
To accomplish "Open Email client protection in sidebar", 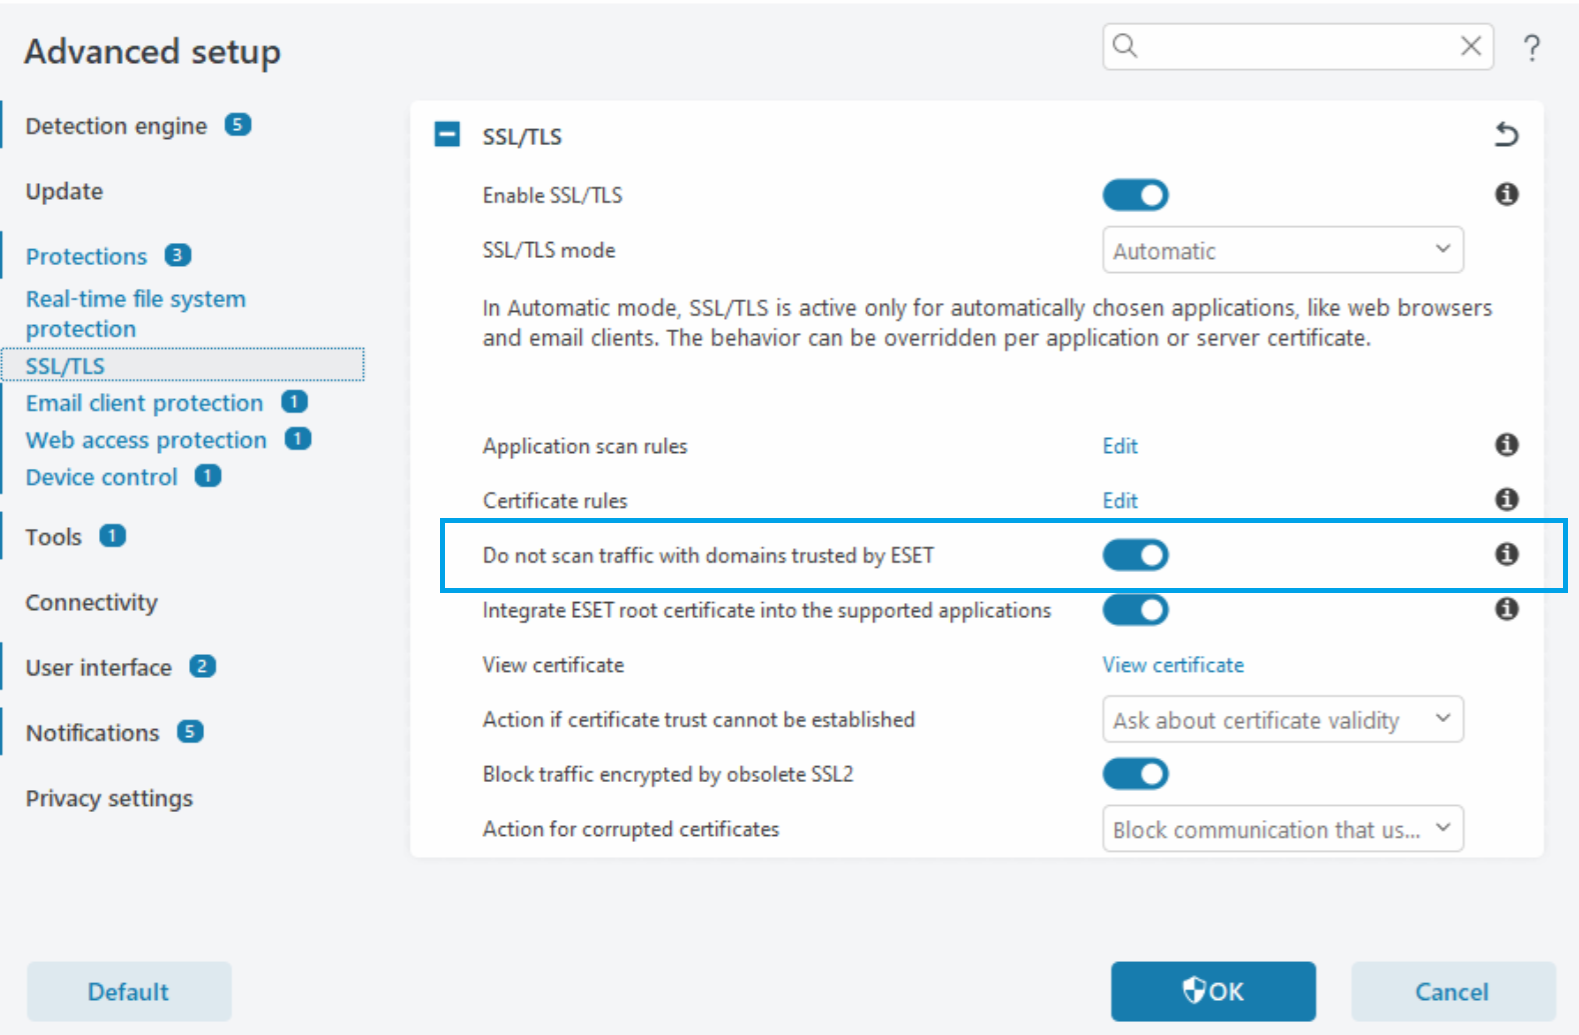I will [144, 403].
